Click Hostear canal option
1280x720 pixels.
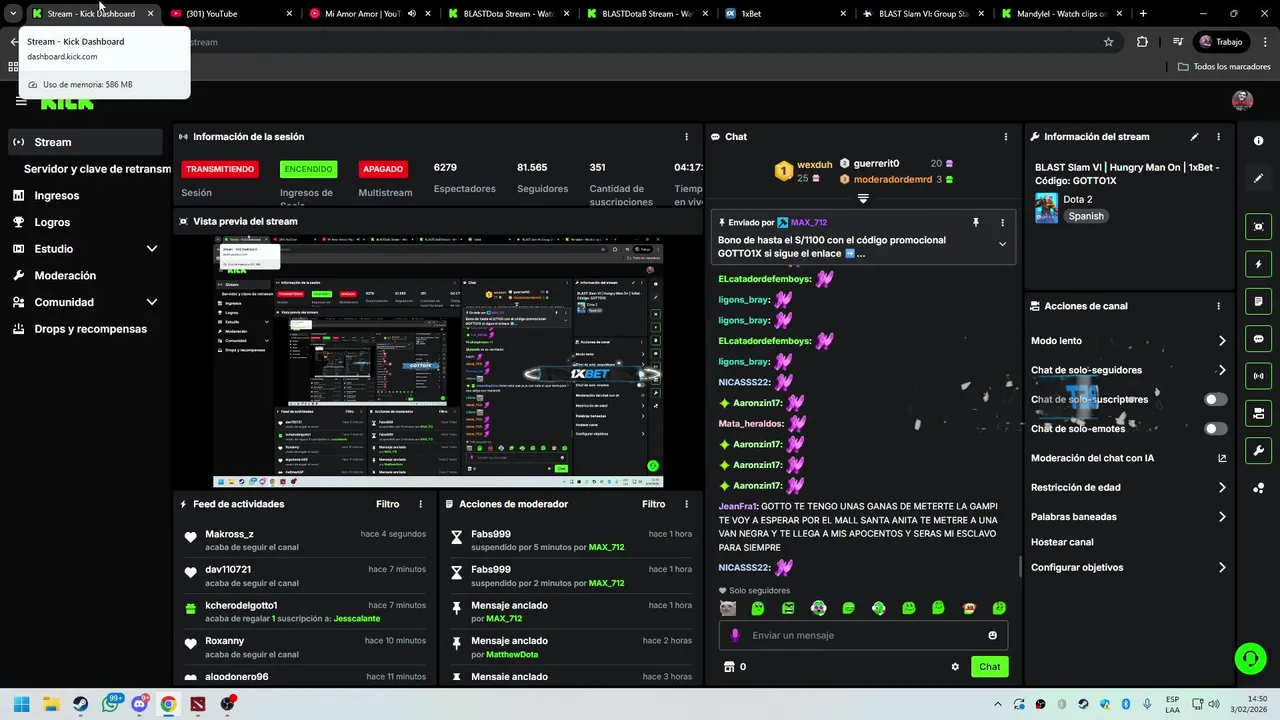1062,542
